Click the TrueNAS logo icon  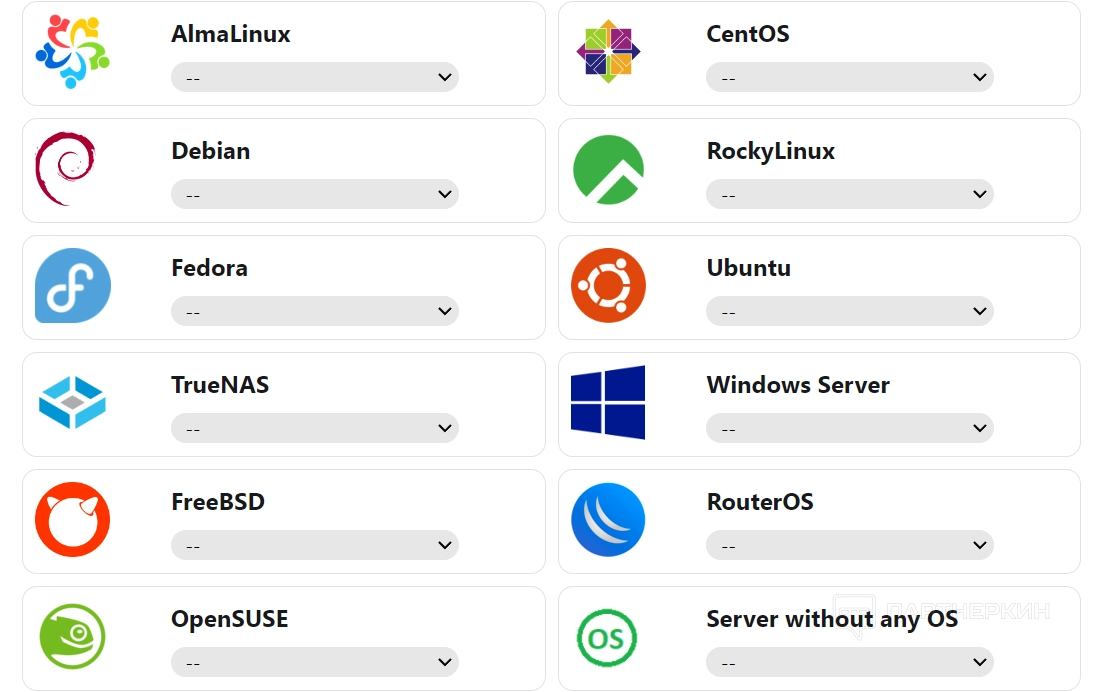(x=72, y=403)
